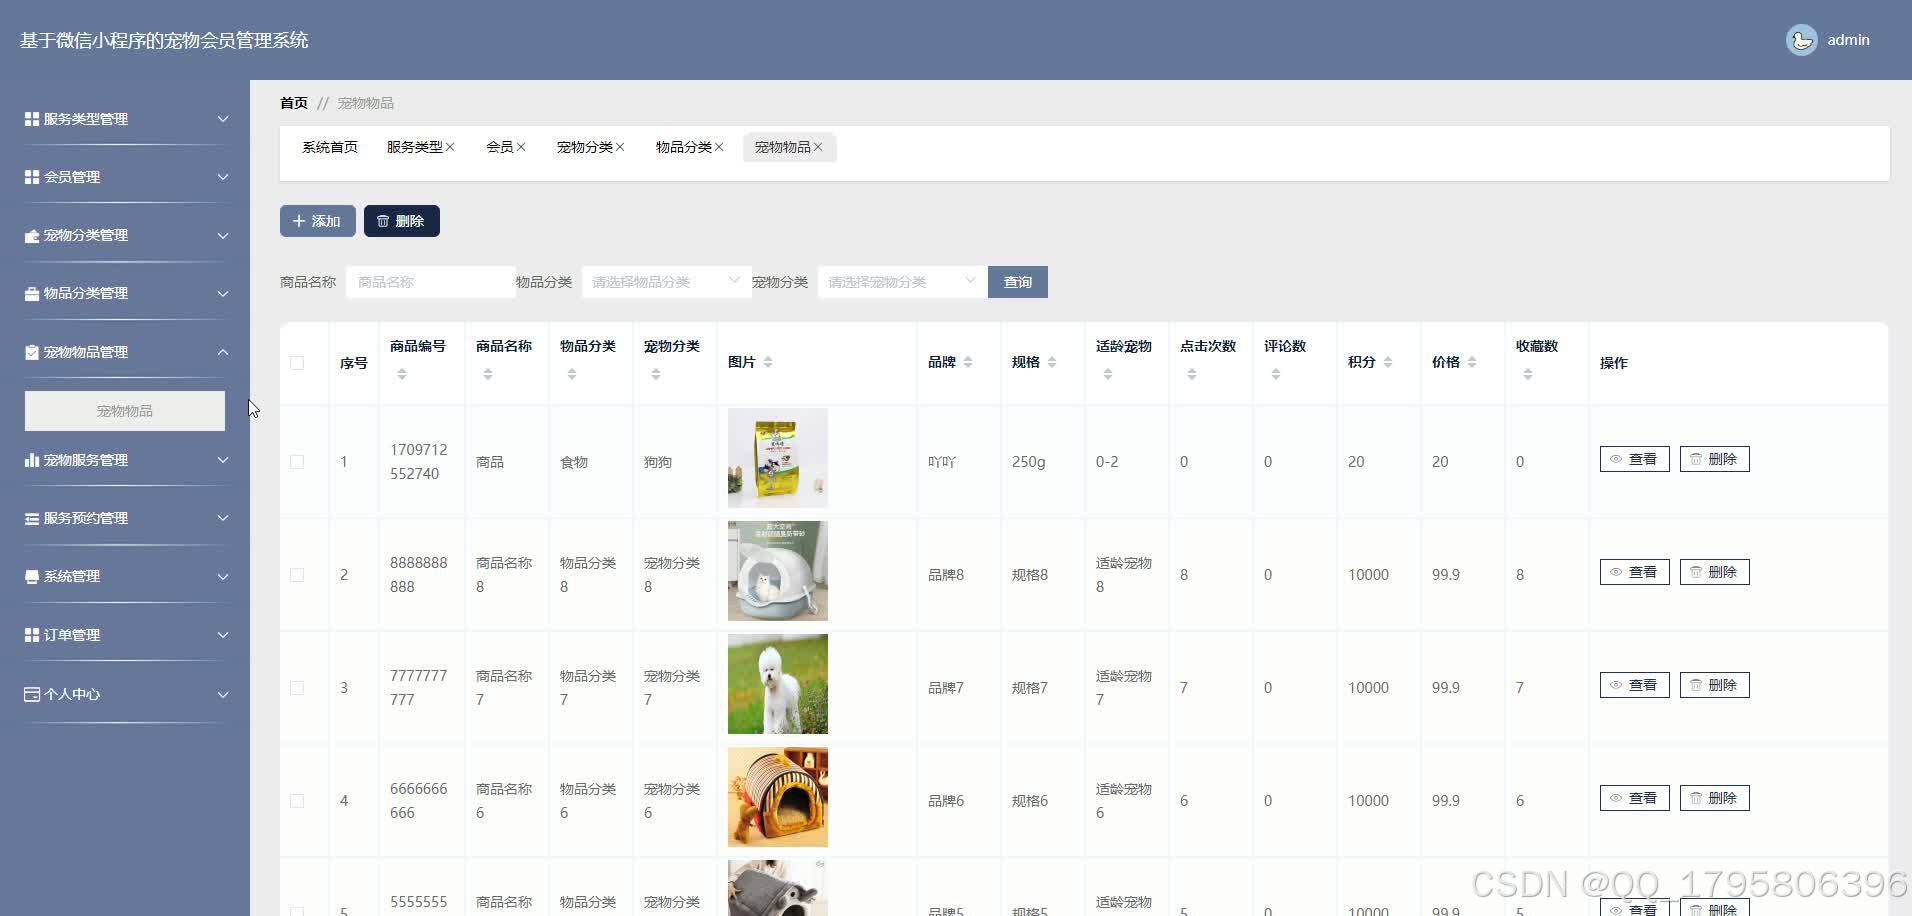Toggle the select-all header checkbox
The height and width of the screenshot is (916, 1912).
pyautogui.click(x=297, y=363)
